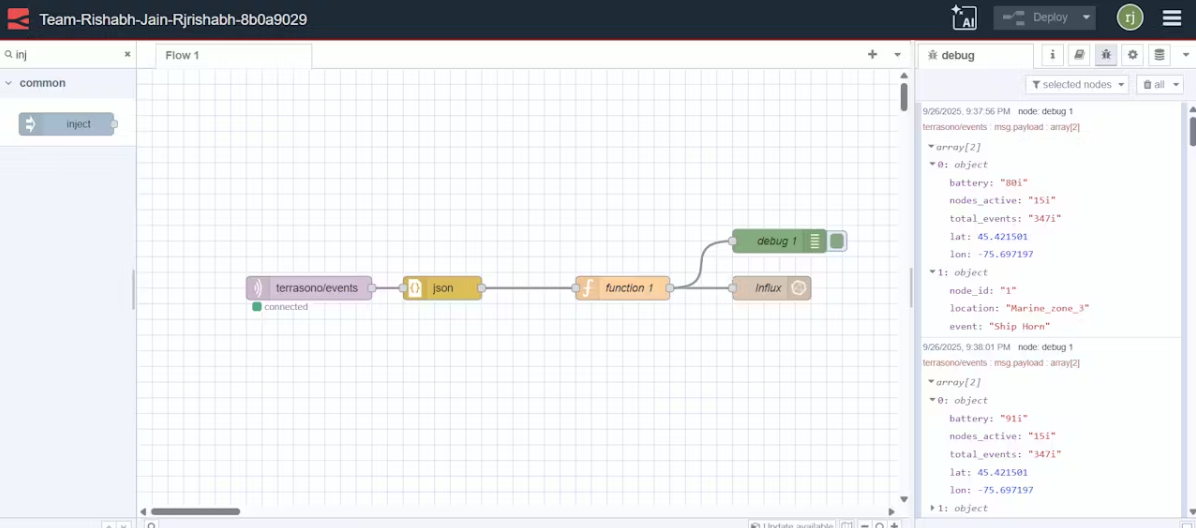Open the context data database icon
The height and width of the screenshot is (528, 1196).
point(1159,55)
